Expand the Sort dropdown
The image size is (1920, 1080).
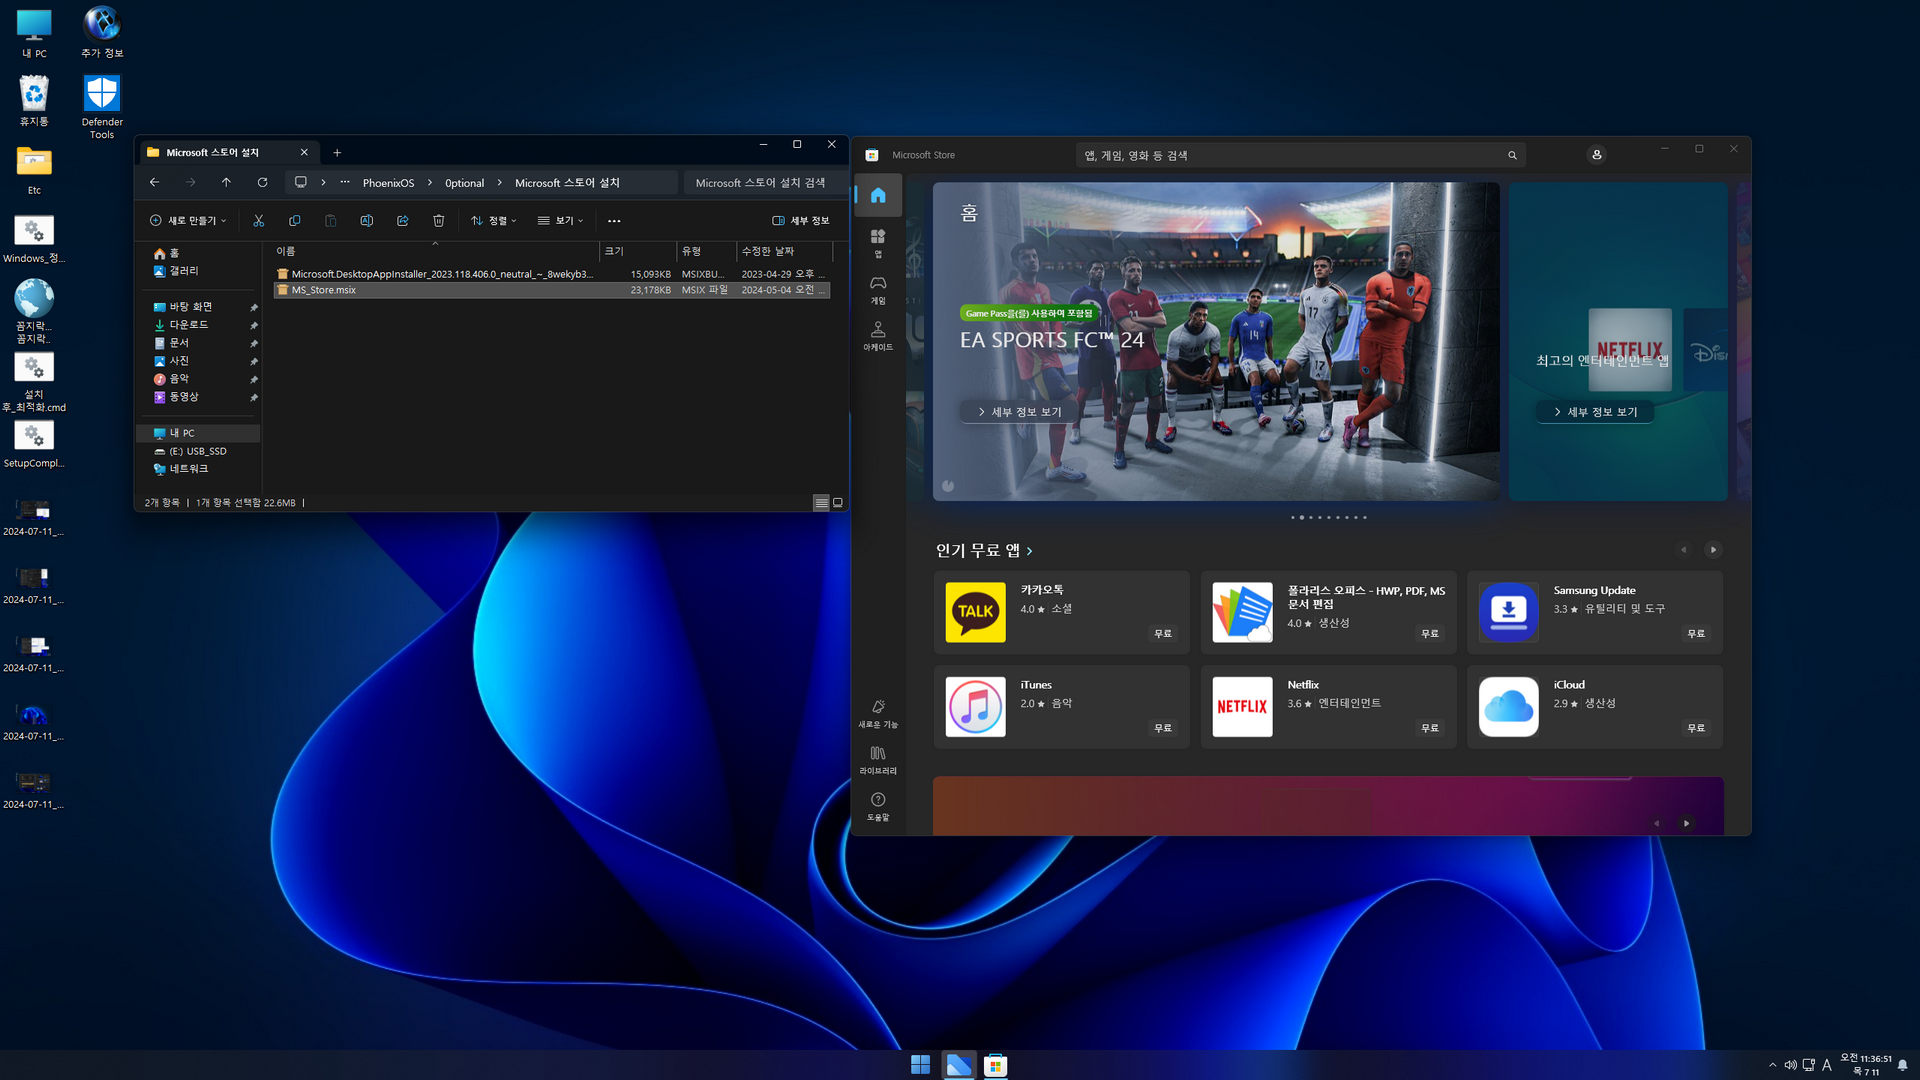pos(493,220)
